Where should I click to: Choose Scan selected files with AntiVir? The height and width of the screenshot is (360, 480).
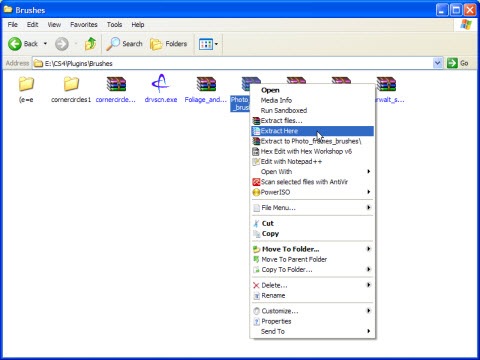[x=312, y=182]
